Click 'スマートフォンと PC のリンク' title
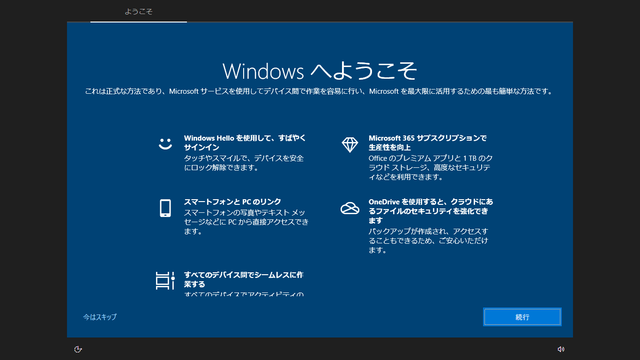This screenshot has height=360, width=640. tap(232, 202)
